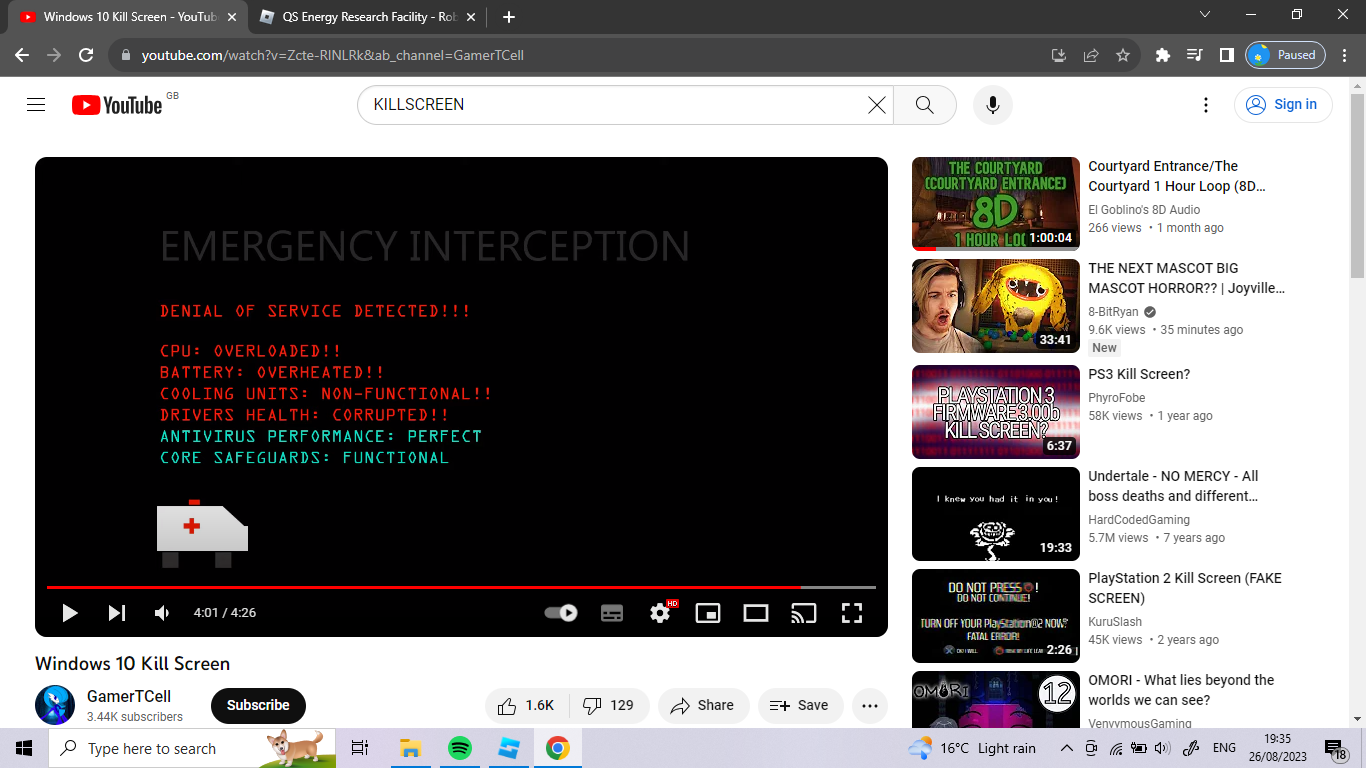Open Chrome three-dot menu

(1346, 55)
